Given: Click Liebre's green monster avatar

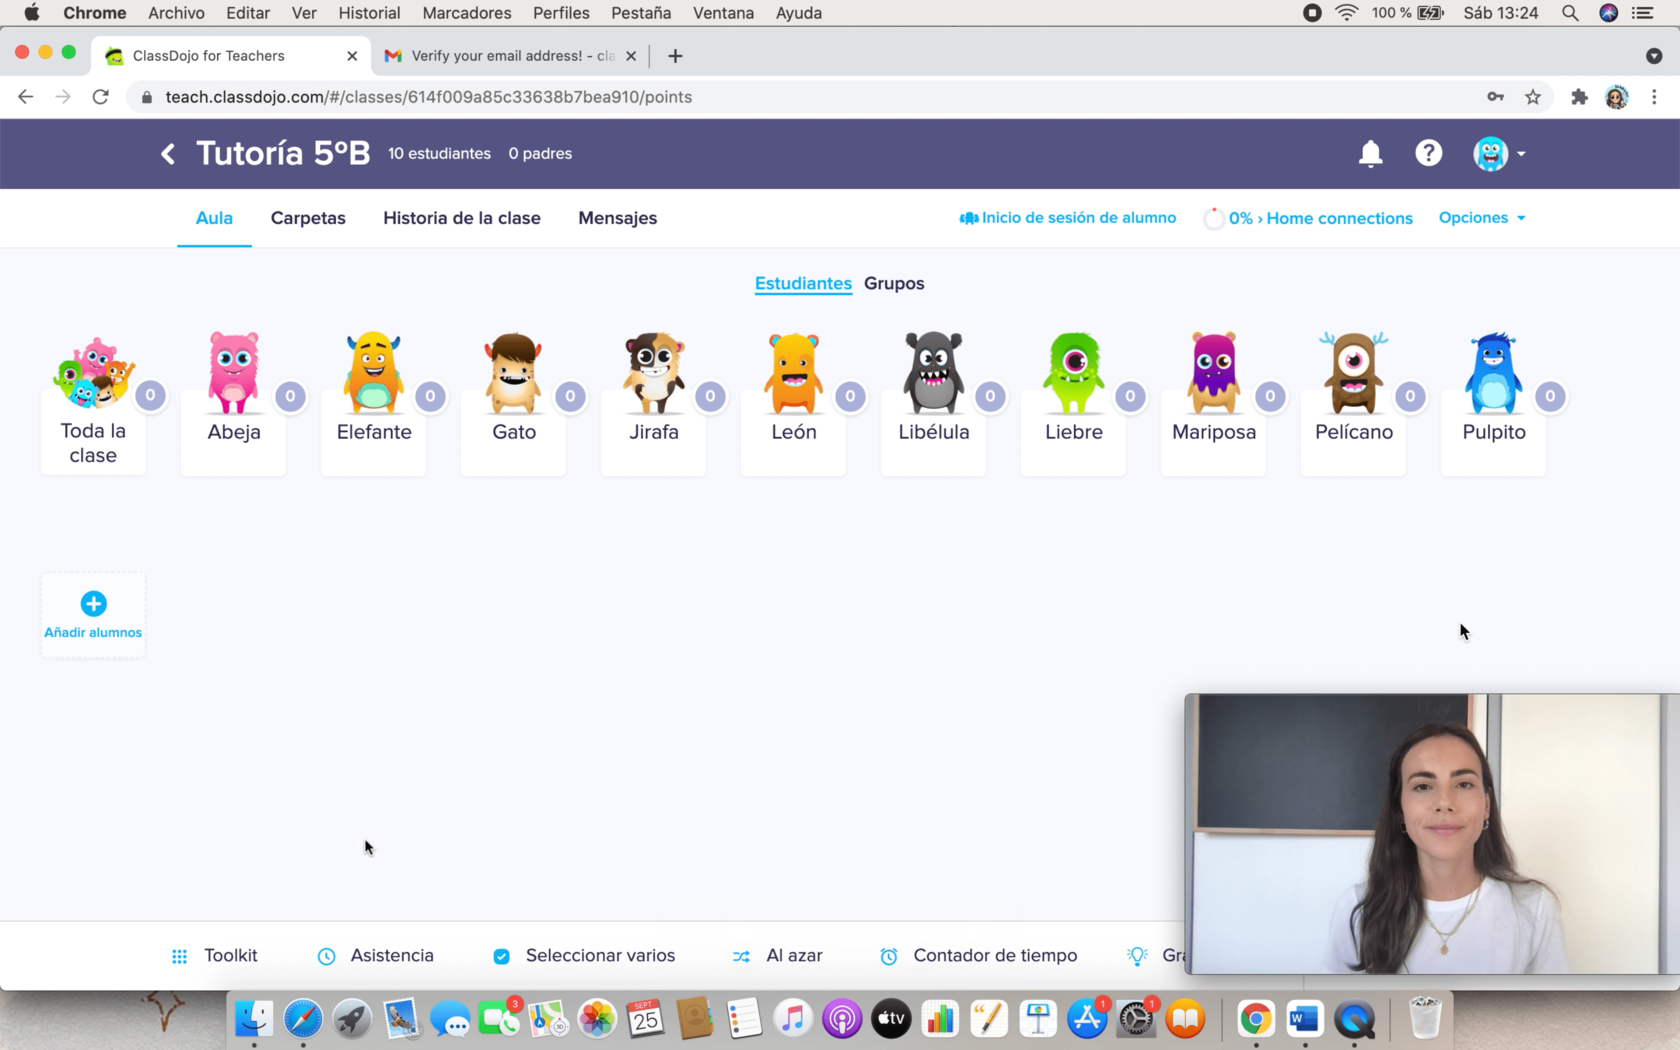Looking at the screenshot, I should point(1073,372).
